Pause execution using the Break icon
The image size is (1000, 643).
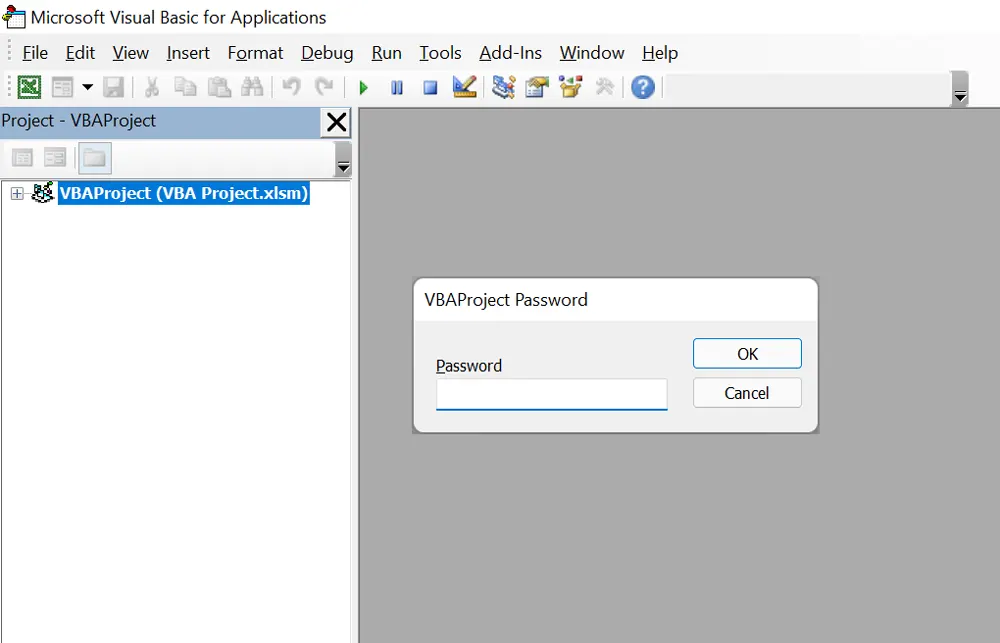pyautogui.click(x=396, y=87)
